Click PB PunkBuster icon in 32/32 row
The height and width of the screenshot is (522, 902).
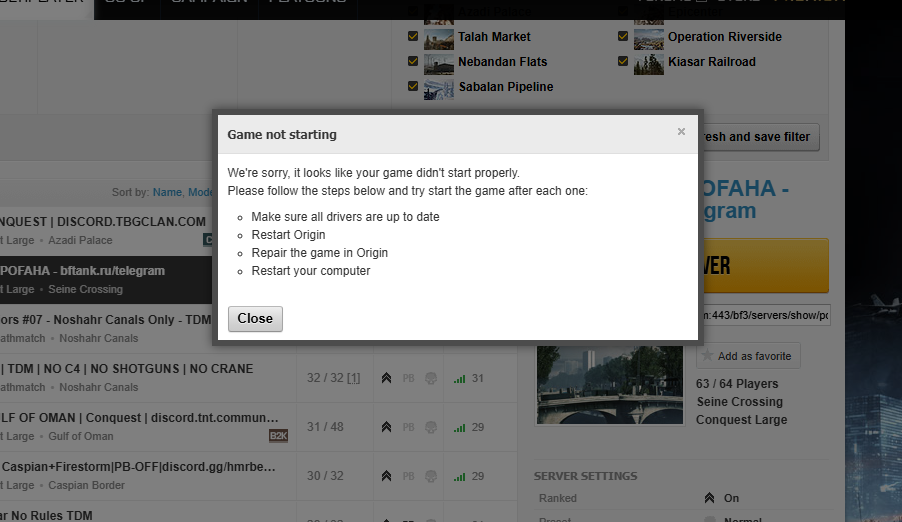(x=408, y=378)
